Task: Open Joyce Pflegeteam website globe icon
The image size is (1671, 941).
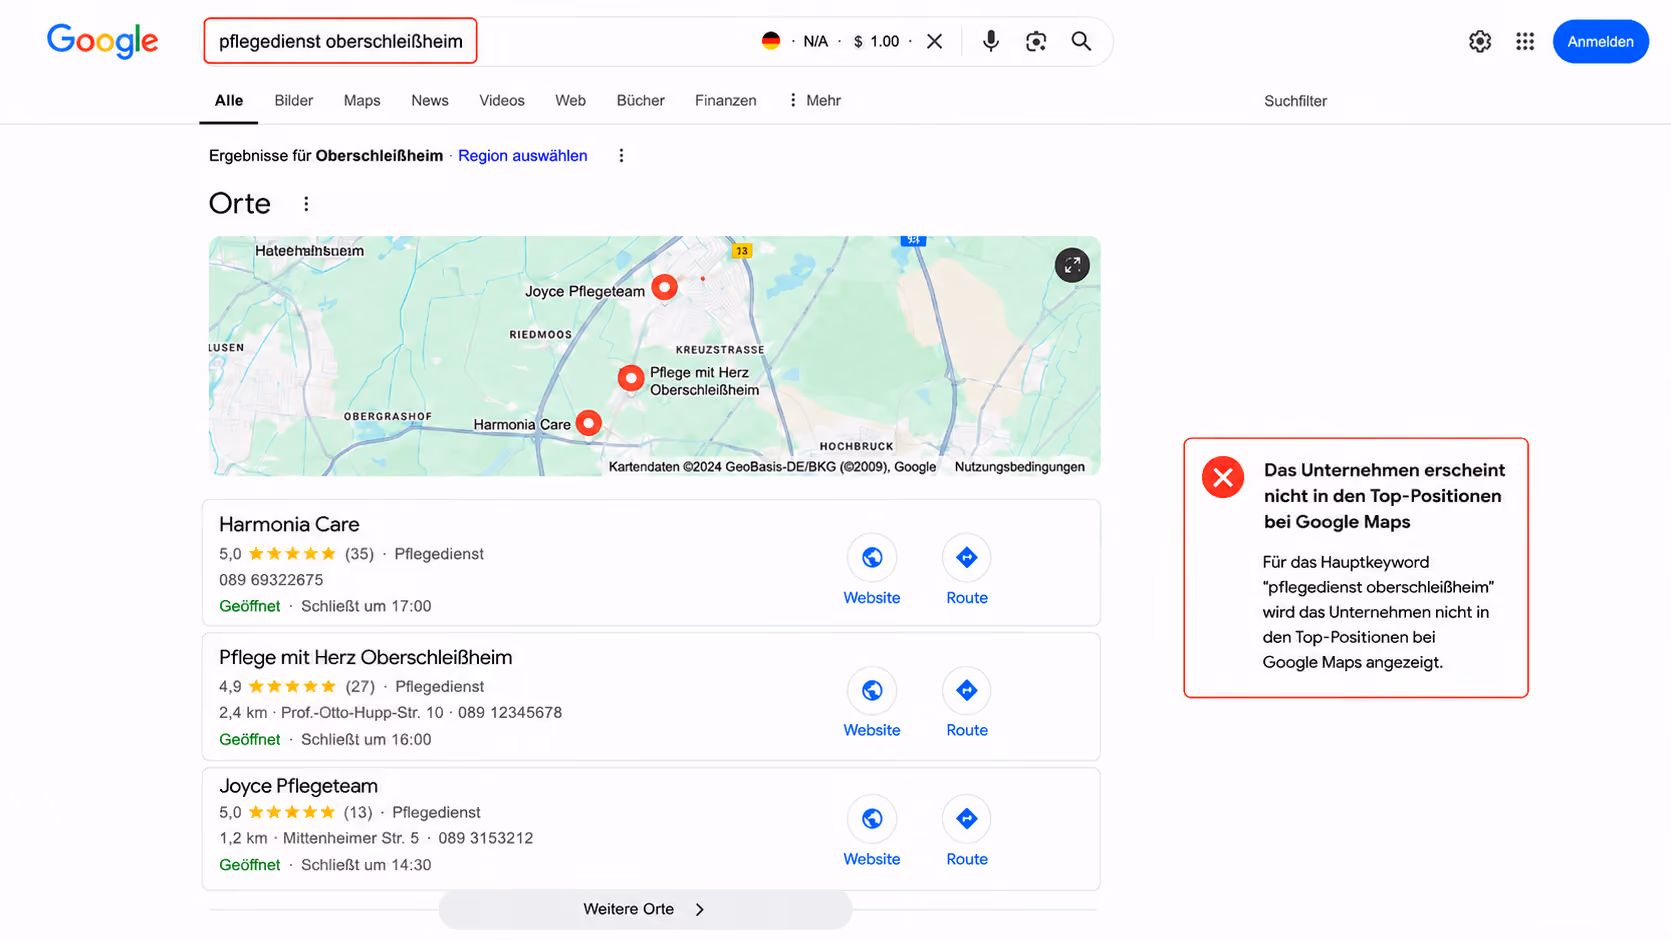Action: (872, 819)
